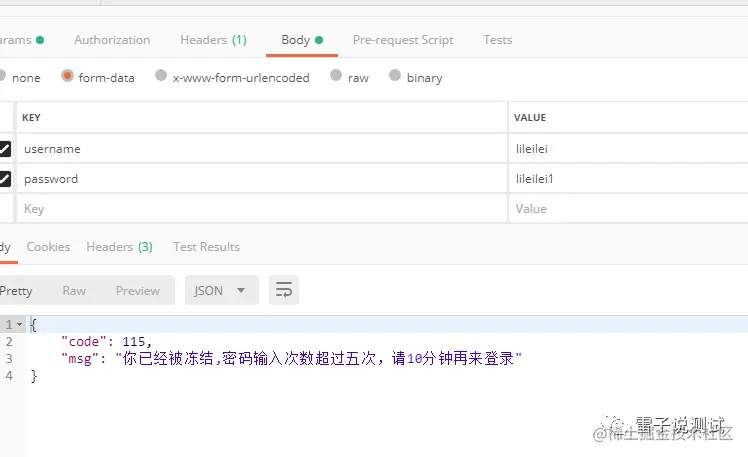This screenshot has height=457, width=748.
Task: Switch to Pretty response view
Action: click(x=16, y=291)
